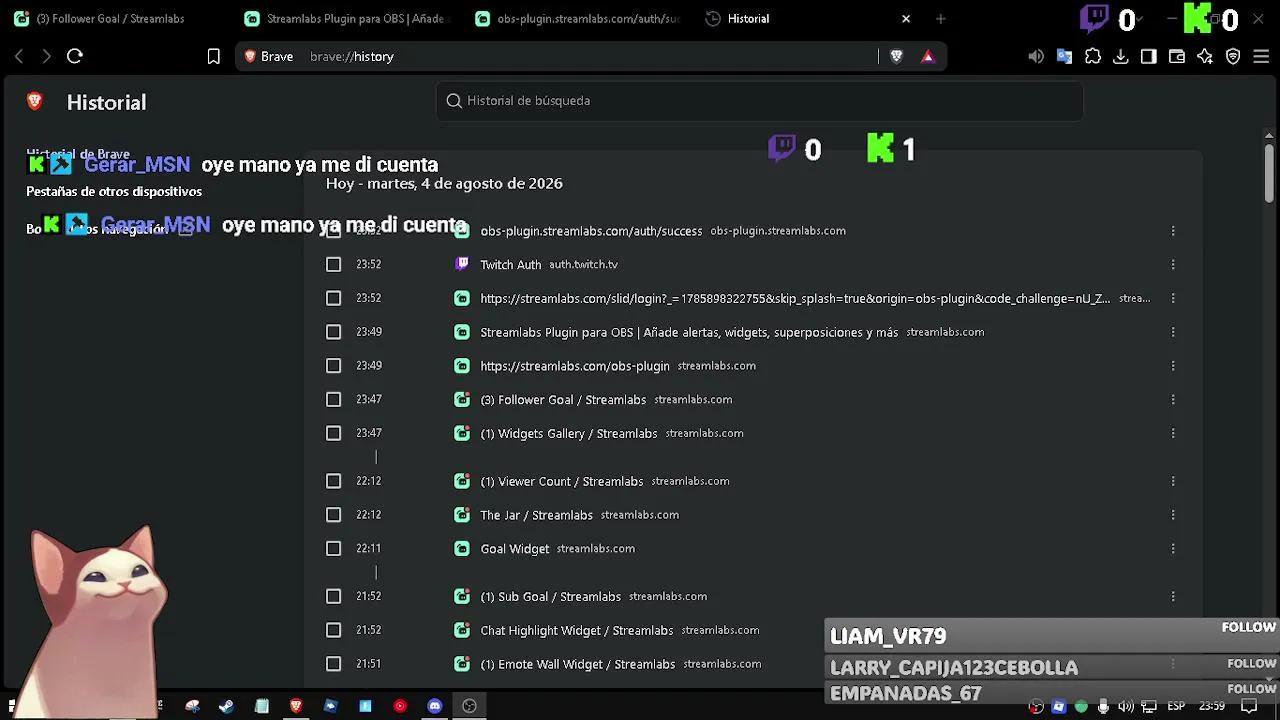Viewport: 1280px width, 720px height.
Task: Open the Google Translate extension icon
Action: tap(1064, 57)
